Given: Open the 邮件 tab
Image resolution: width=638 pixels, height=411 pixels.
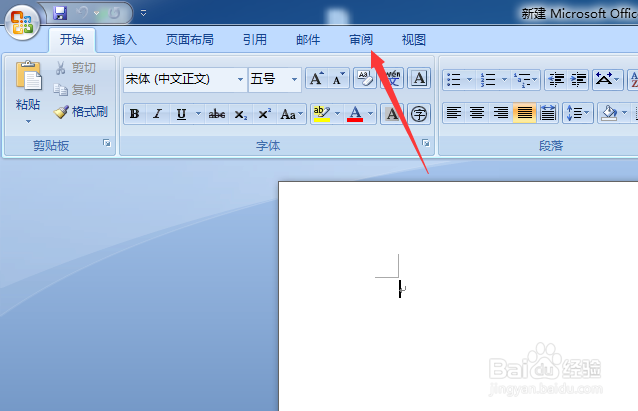Looking at the screenshot, I should [308, 39].
